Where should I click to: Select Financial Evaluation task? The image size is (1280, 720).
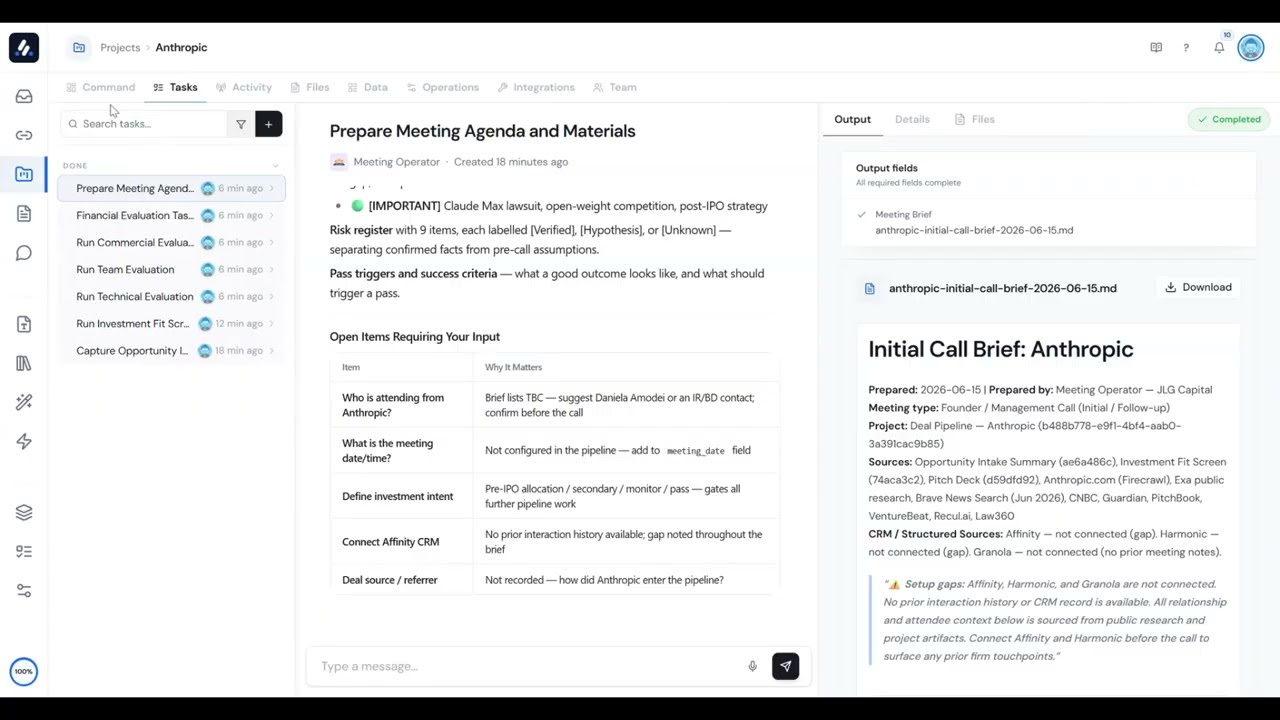pyautogui.click(x=171, y=215)
